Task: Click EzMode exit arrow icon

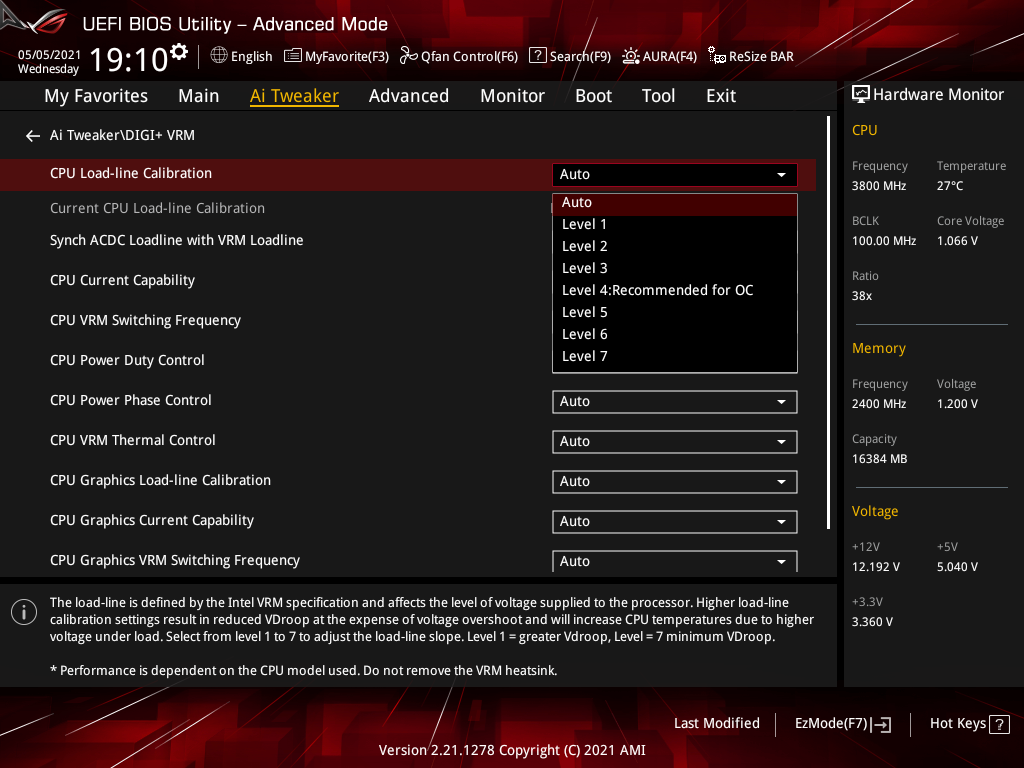Action: pos(882,724)
